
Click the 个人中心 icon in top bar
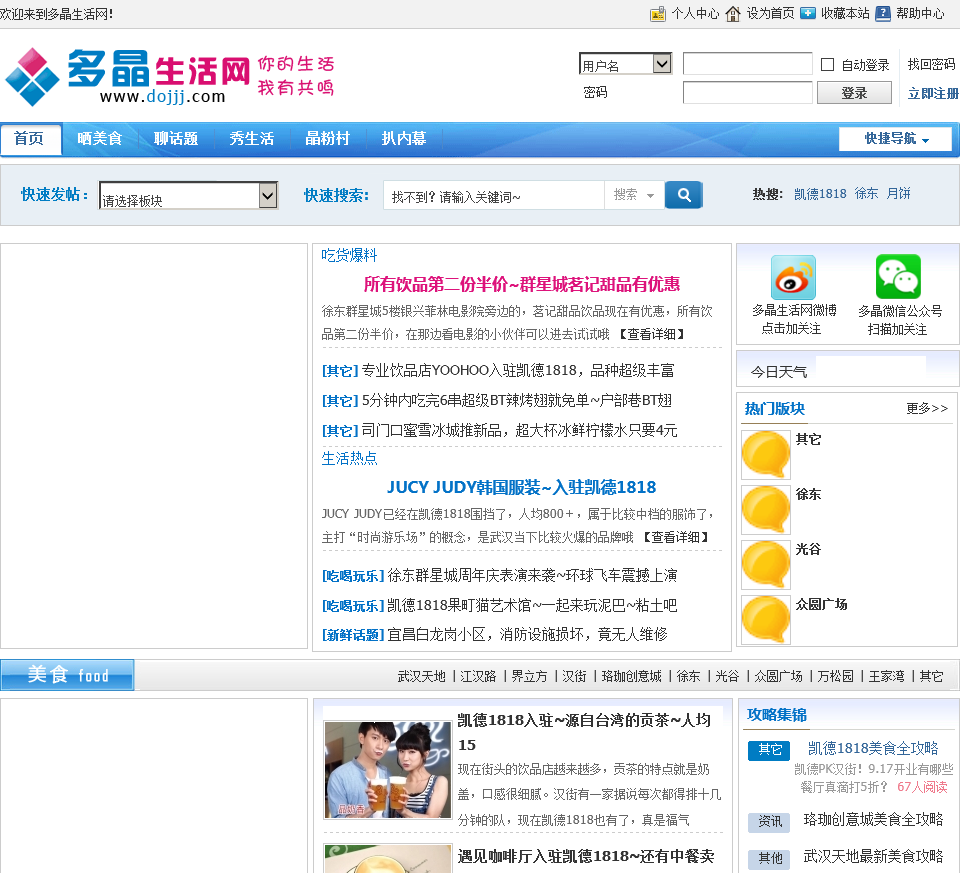pos(658,13)
